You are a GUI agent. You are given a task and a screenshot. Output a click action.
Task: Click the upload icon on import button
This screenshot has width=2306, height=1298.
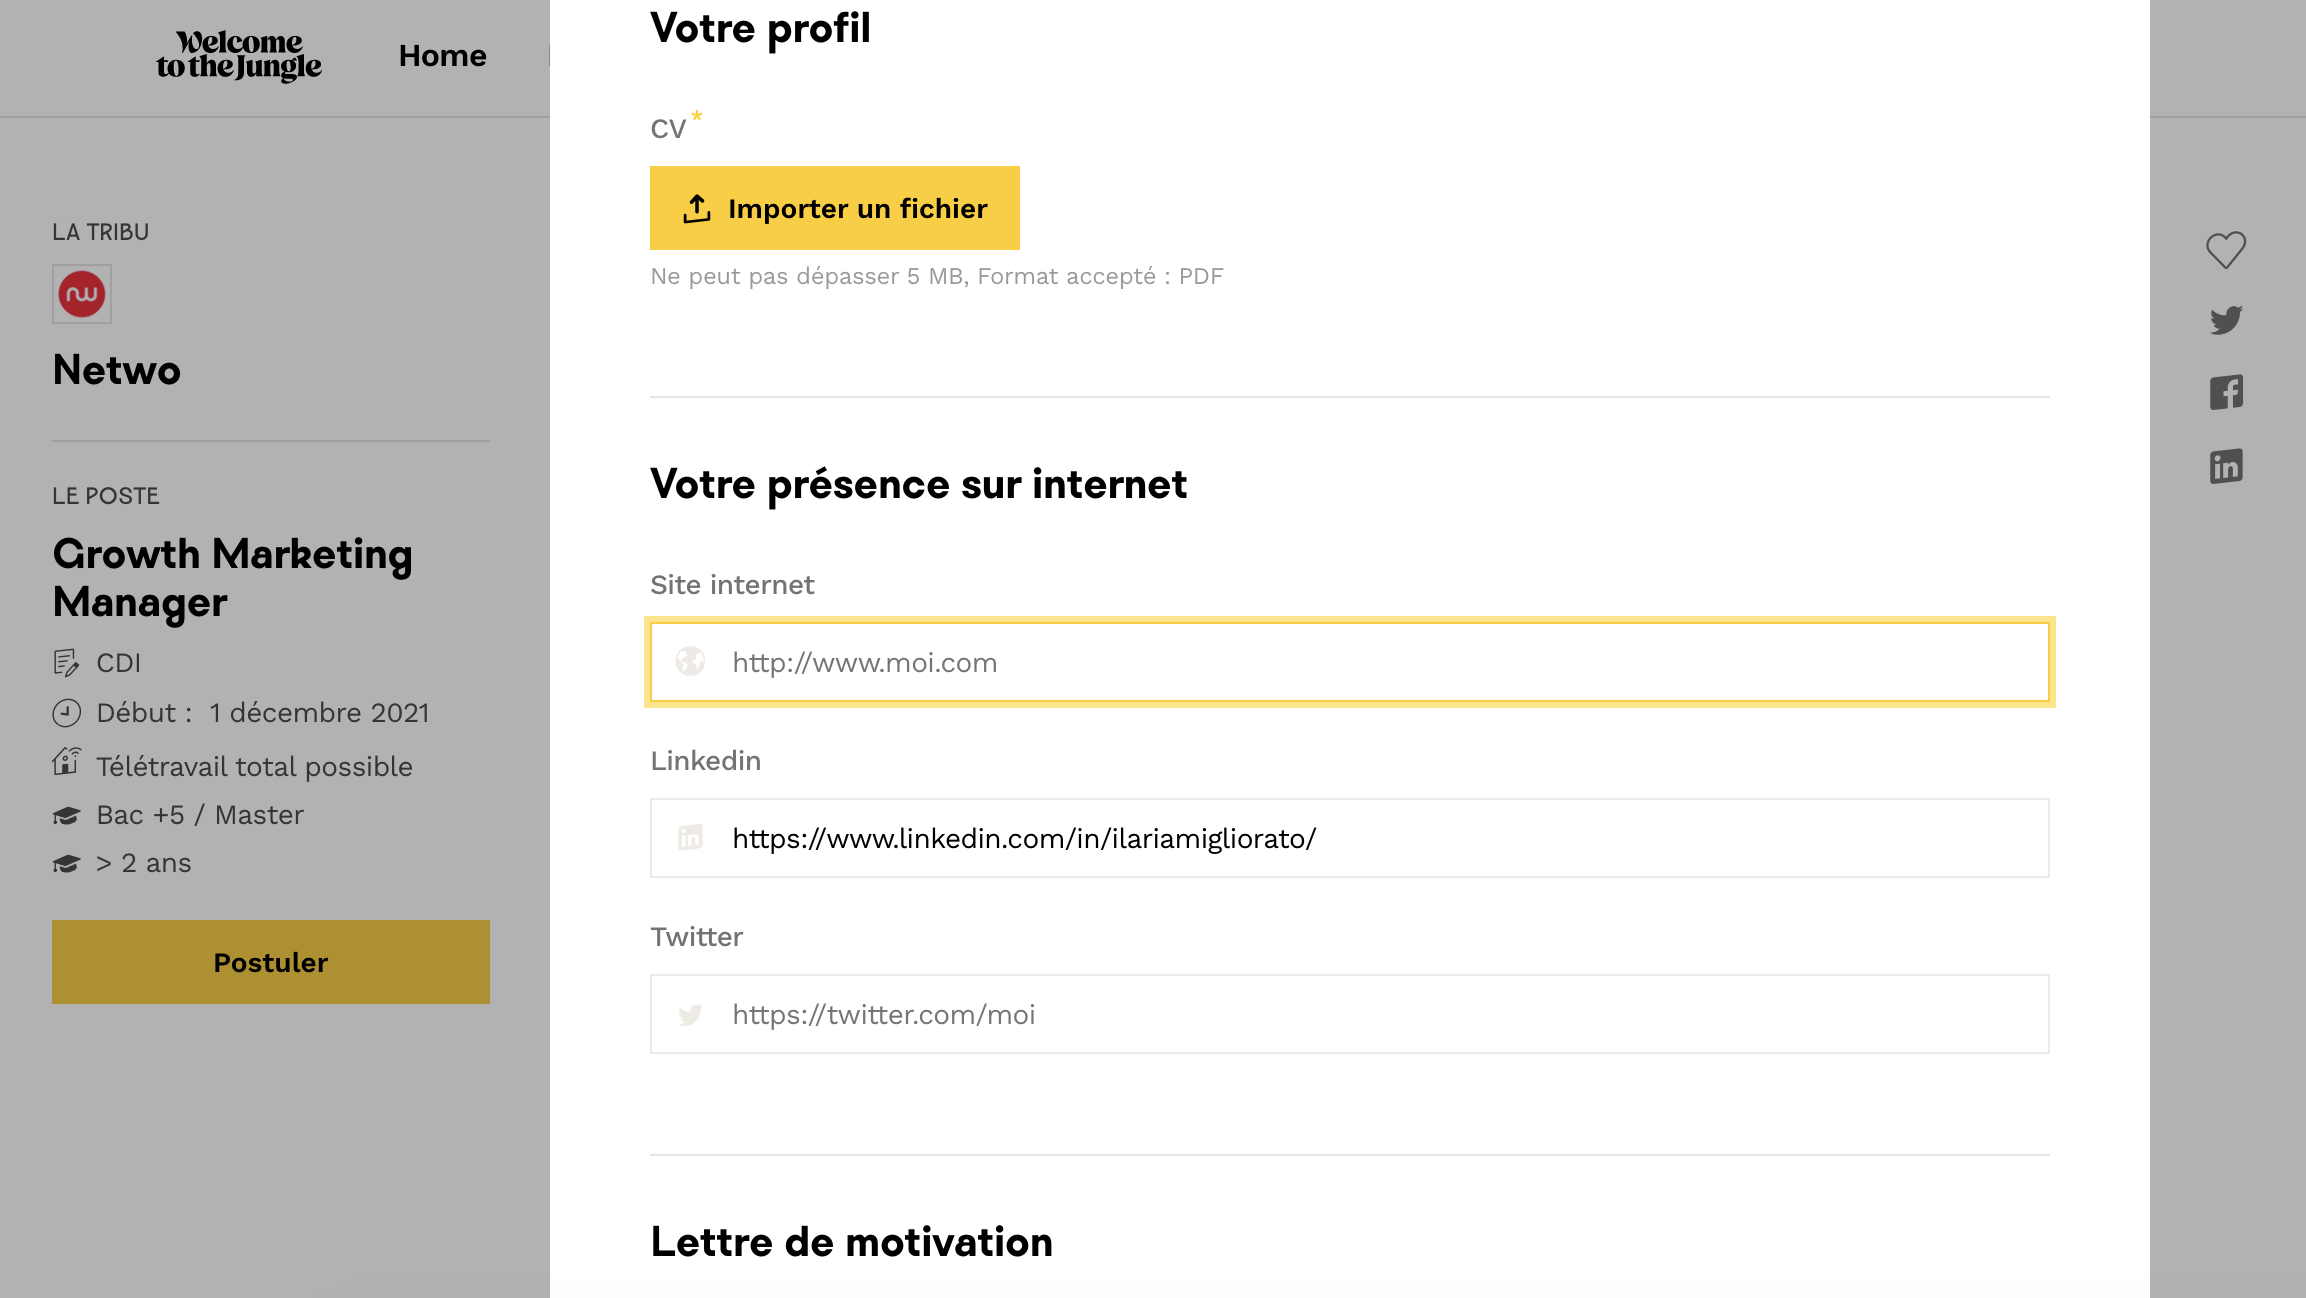697,208
